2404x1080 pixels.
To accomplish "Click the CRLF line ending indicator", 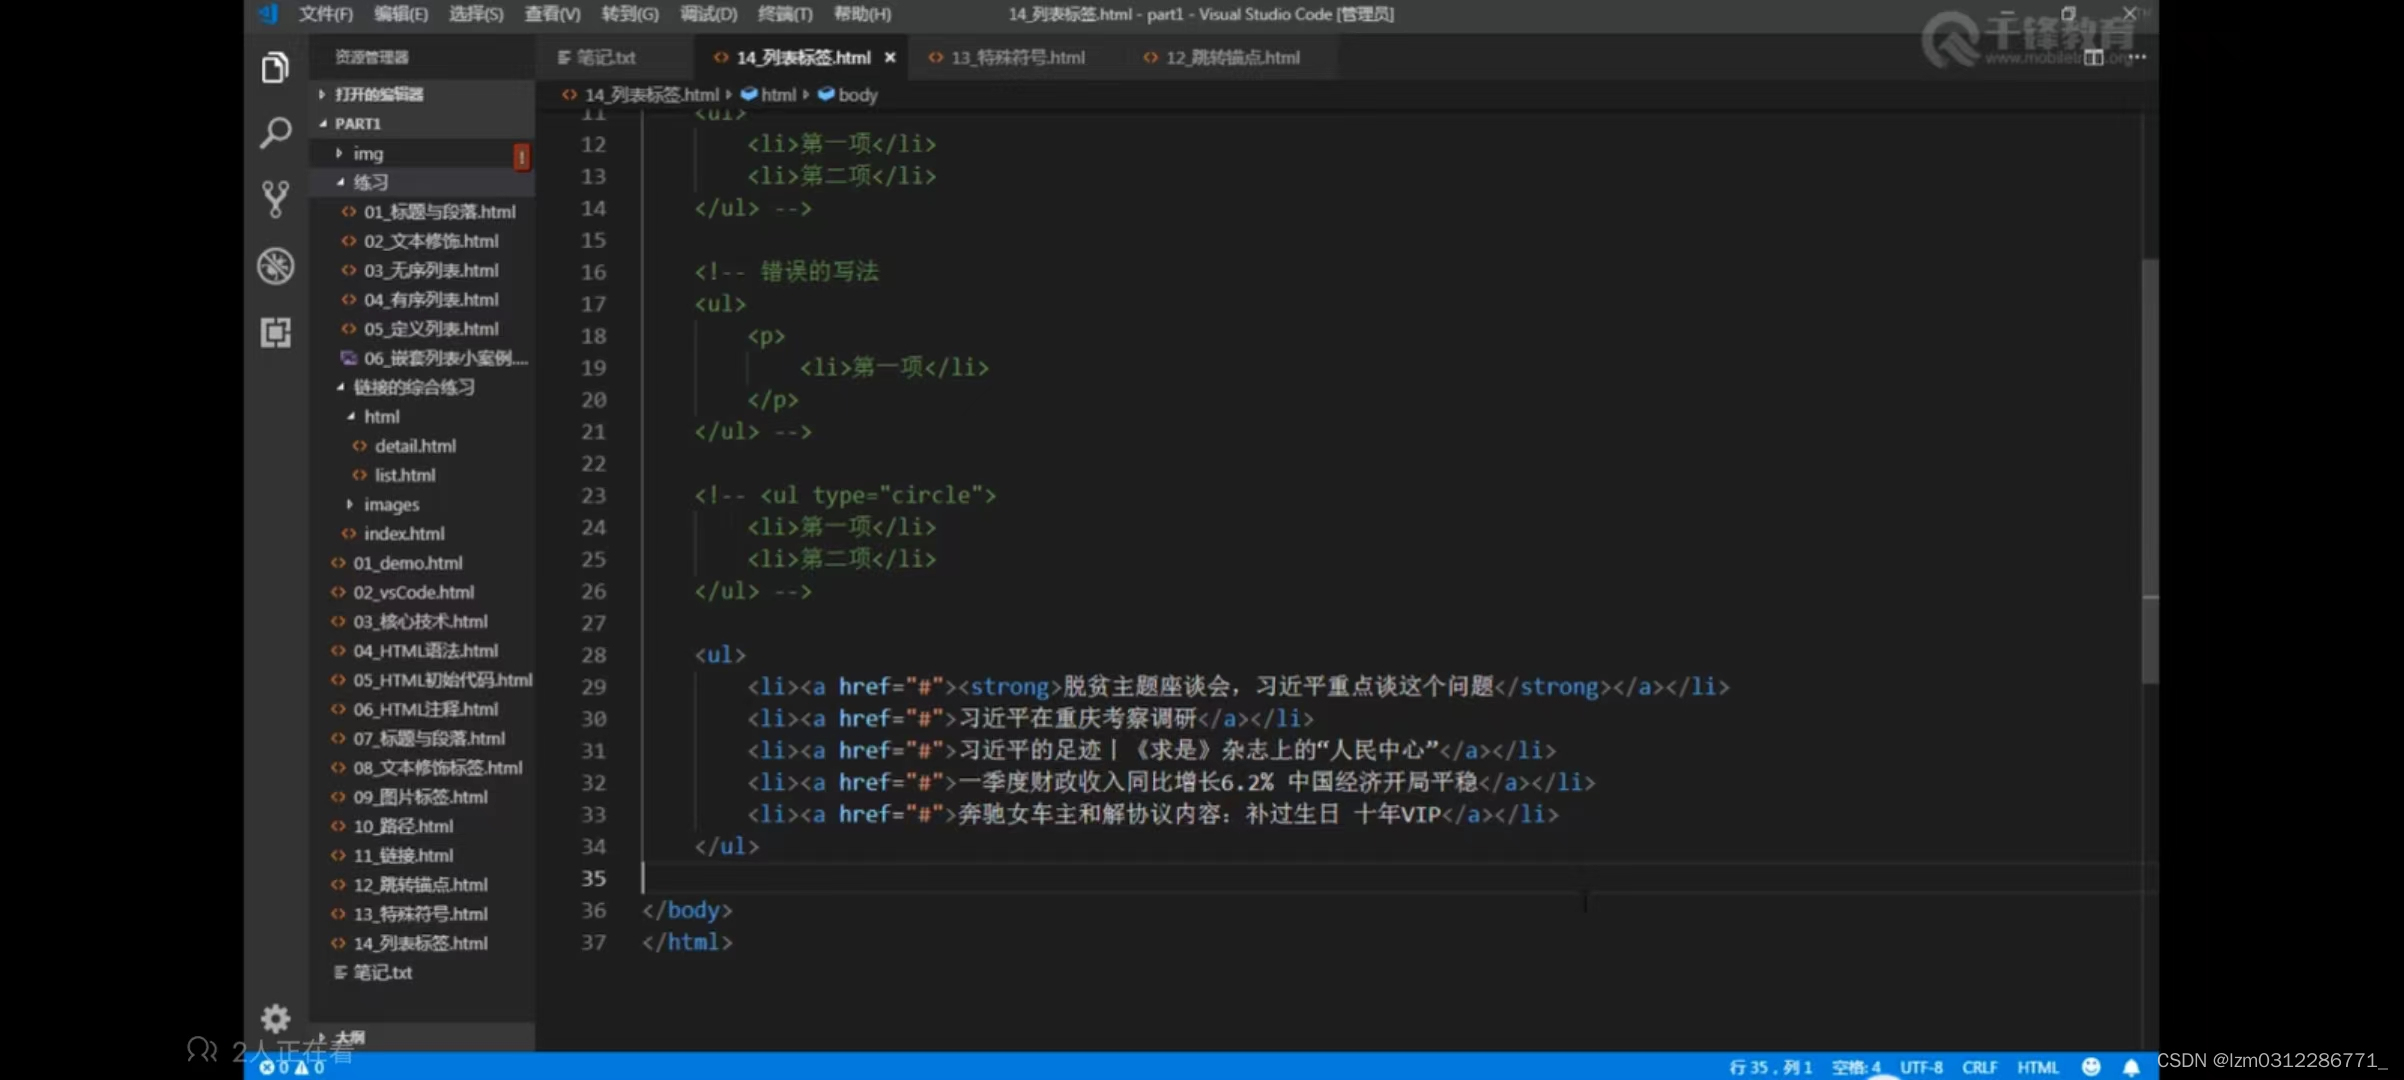I will point(1980,1067).
